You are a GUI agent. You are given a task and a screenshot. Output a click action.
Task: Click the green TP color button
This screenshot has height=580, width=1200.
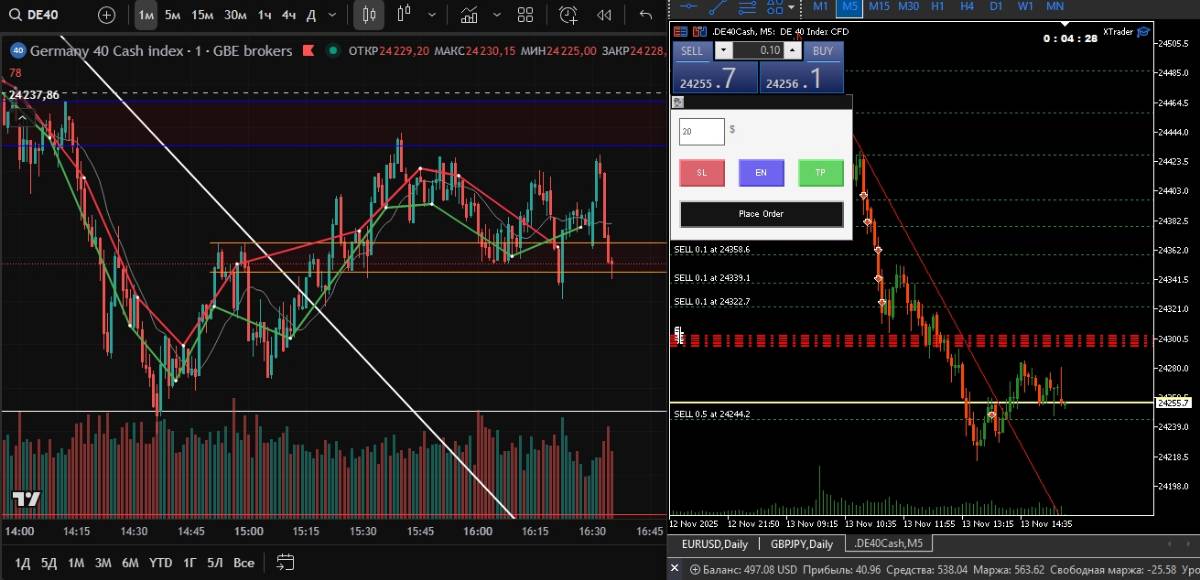pyautogui.click(x=820, y=173)
